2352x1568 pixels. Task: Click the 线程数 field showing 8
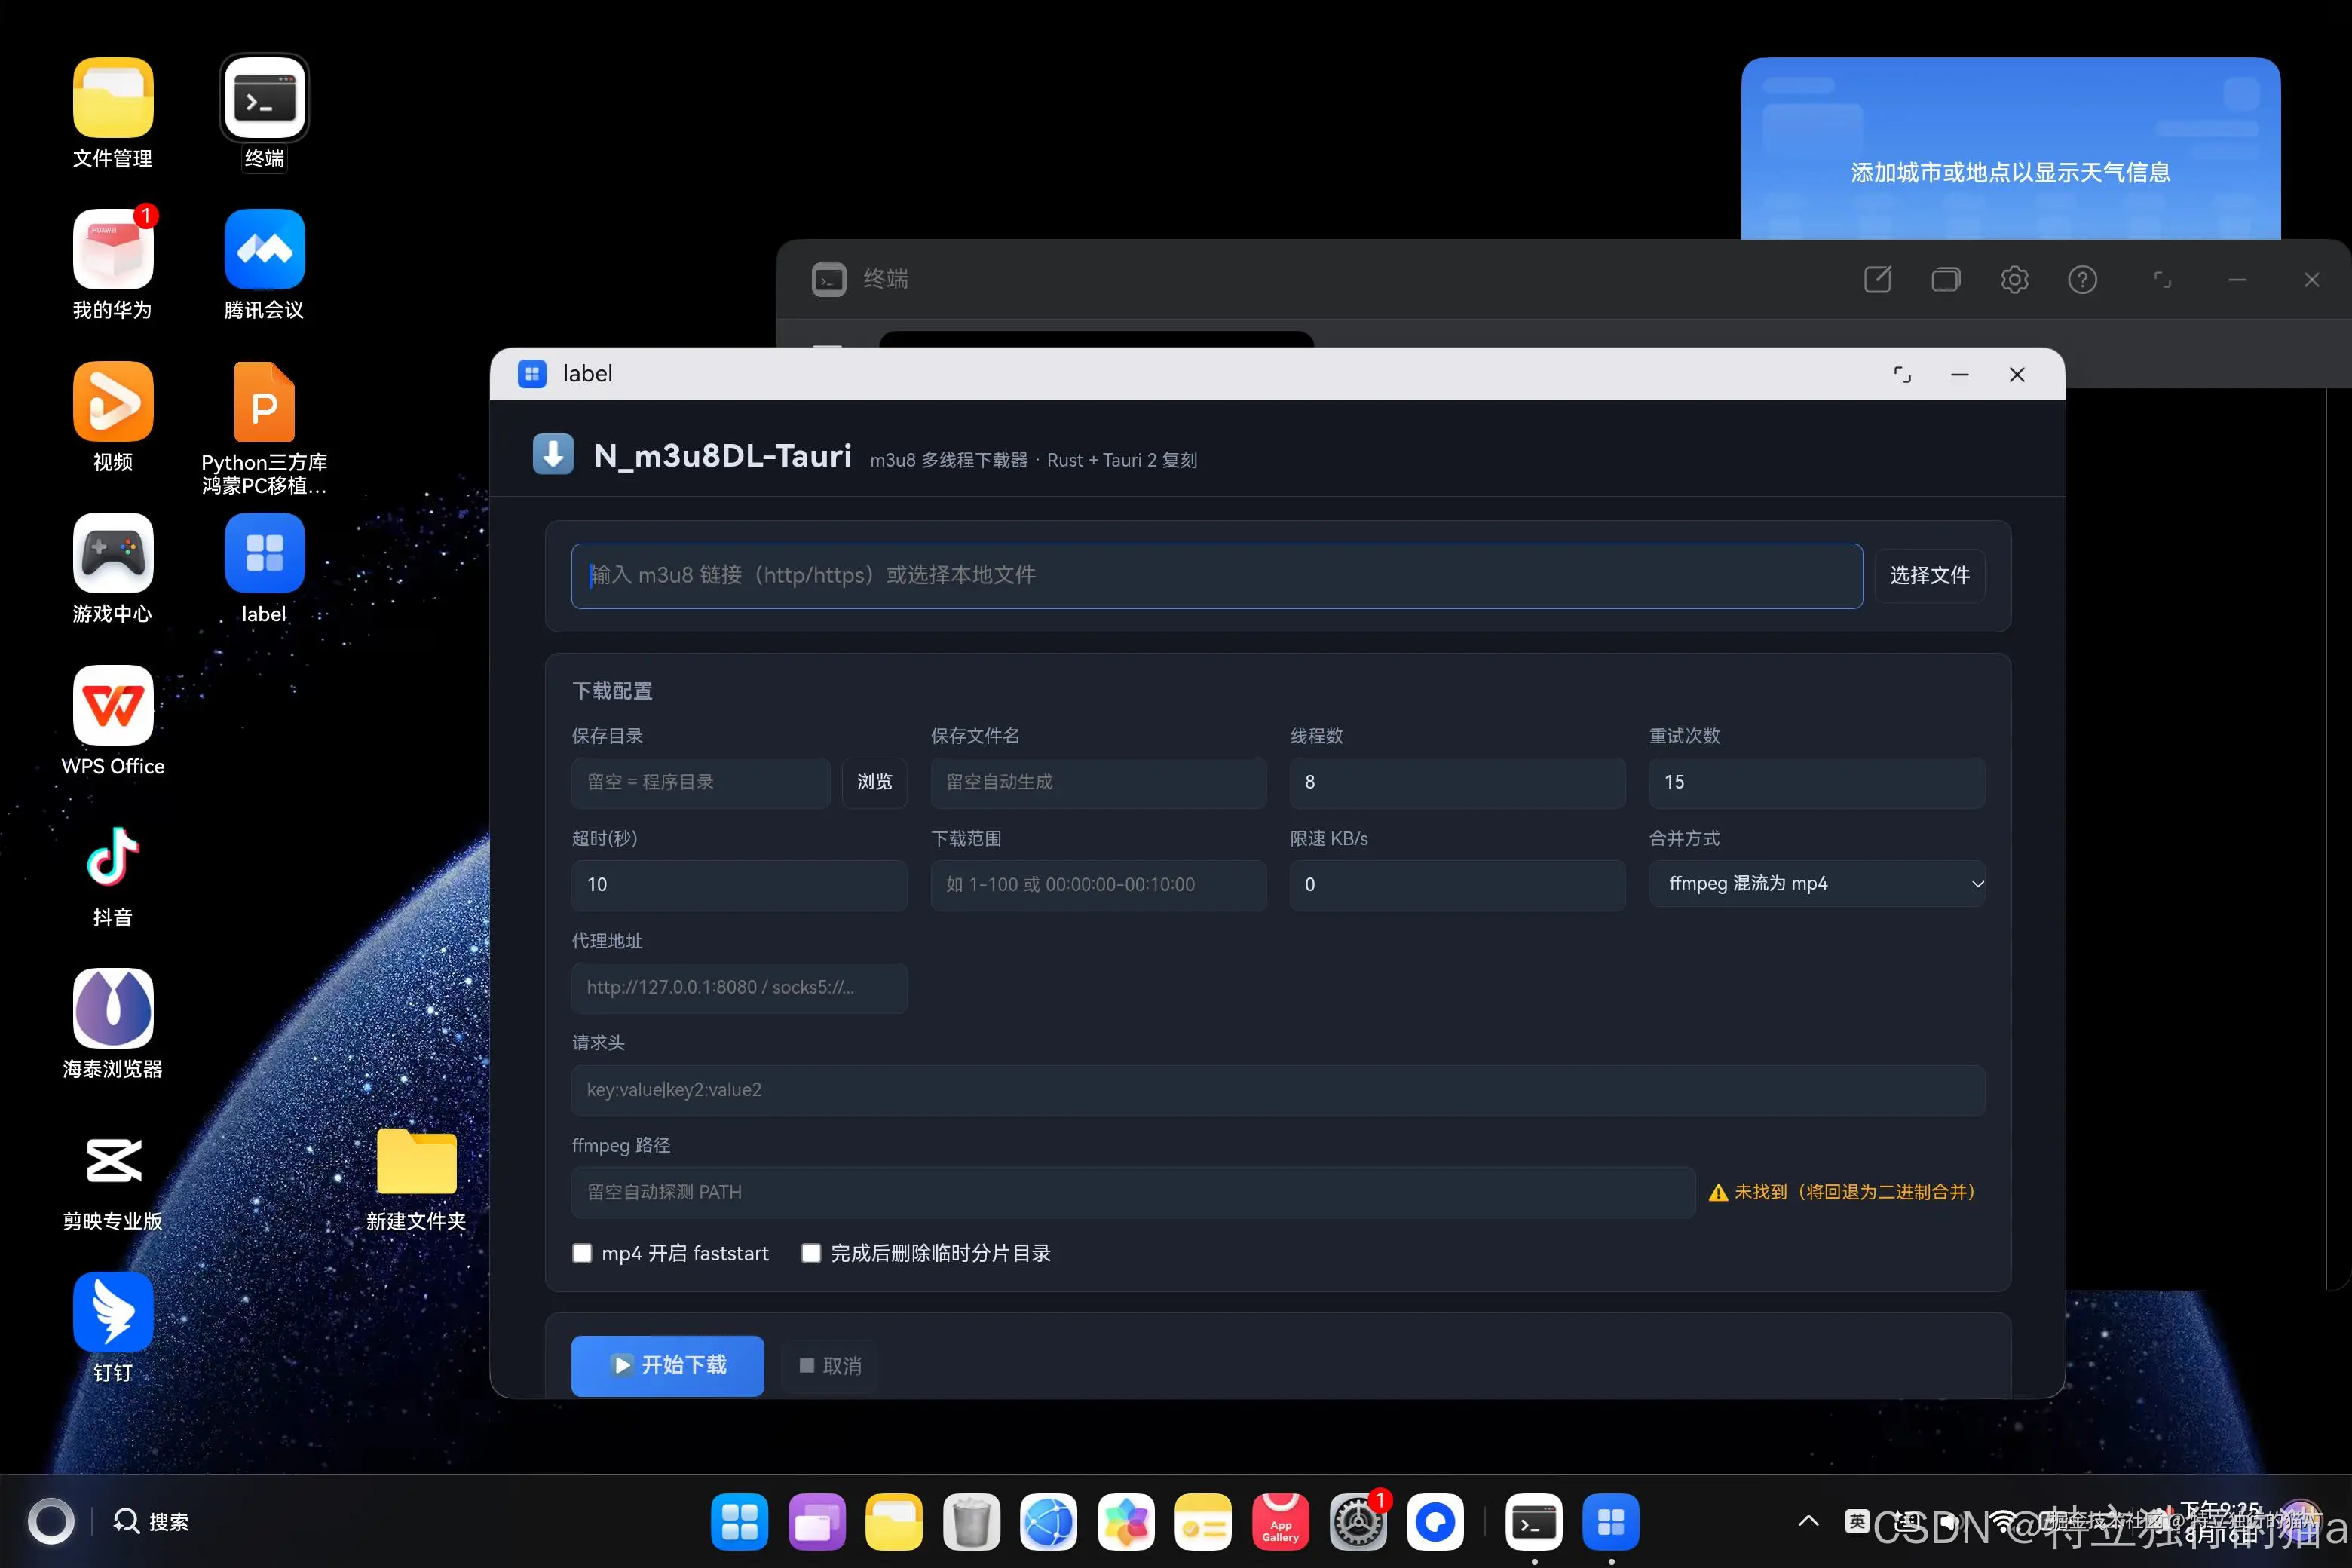pyautogui.click(x=1457, y=781)
